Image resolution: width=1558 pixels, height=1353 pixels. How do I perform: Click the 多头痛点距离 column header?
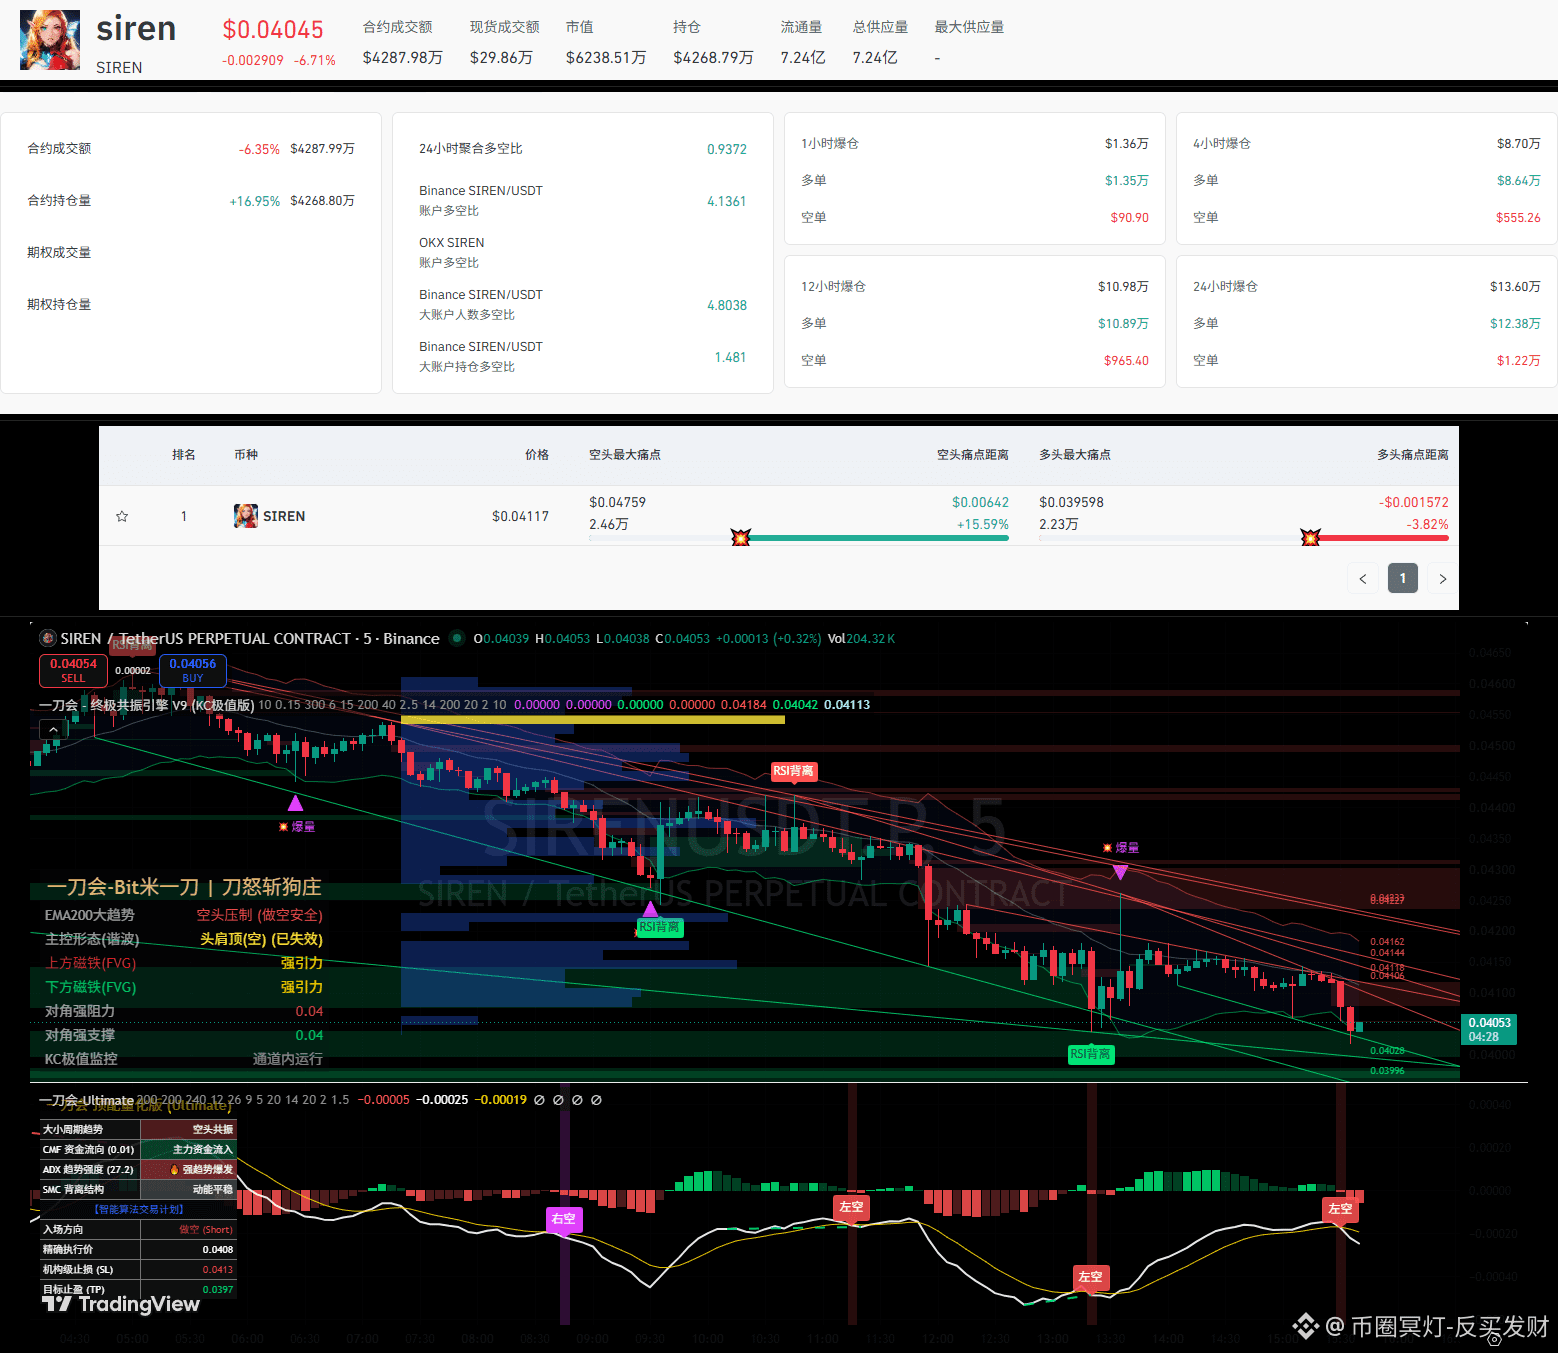(1413, 455)
